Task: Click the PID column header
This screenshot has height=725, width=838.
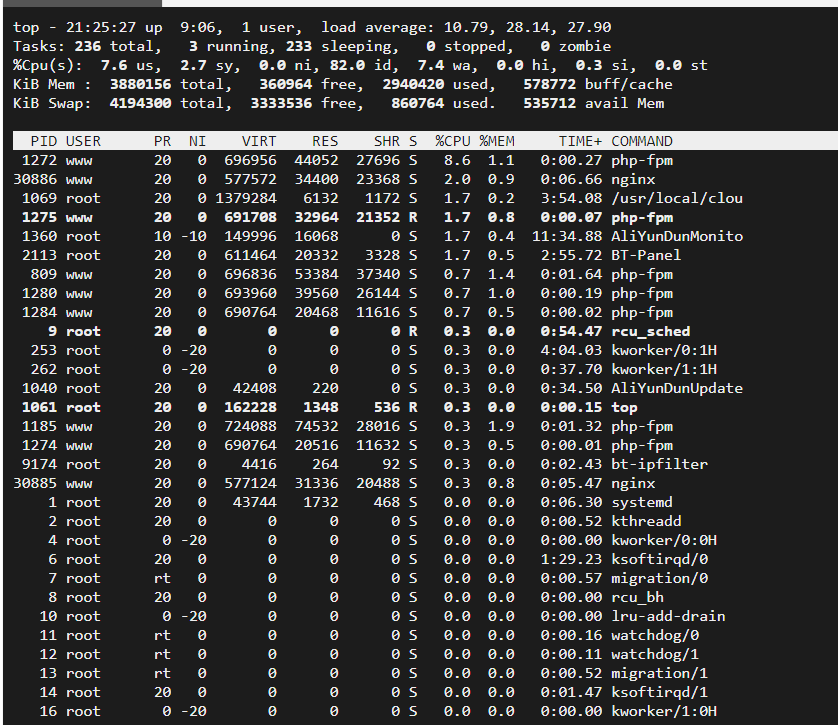Action: 43,141
